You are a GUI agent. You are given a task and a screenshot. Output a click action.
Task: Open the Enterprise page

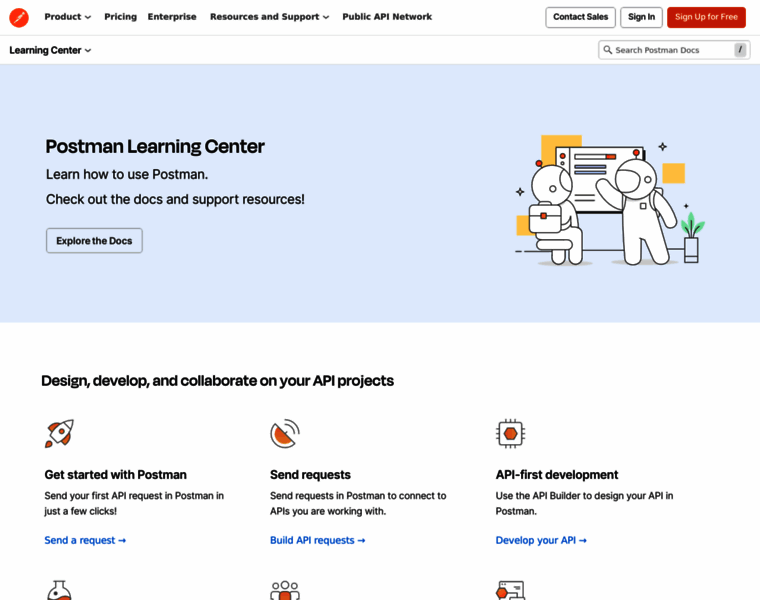click(x=172, y=17)
